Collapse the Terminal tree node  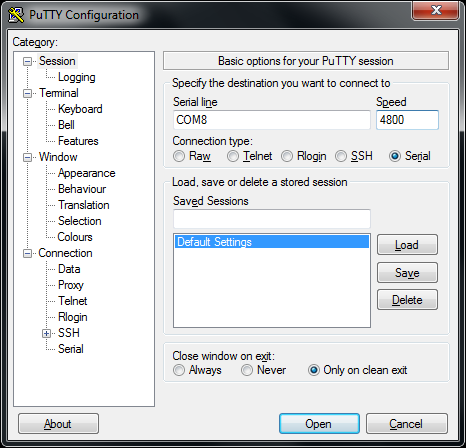(27, 94)
